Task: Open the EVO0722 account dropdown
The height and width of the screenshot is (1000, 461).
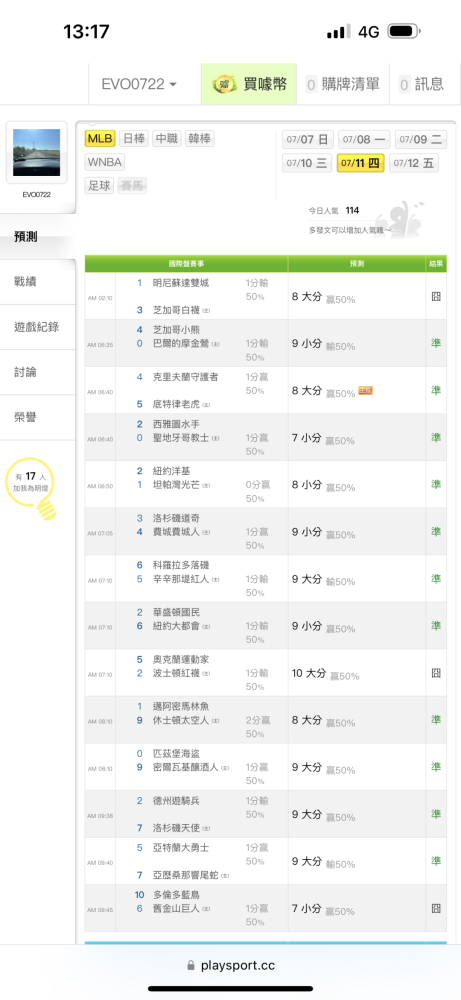Action: coord(139,84)
